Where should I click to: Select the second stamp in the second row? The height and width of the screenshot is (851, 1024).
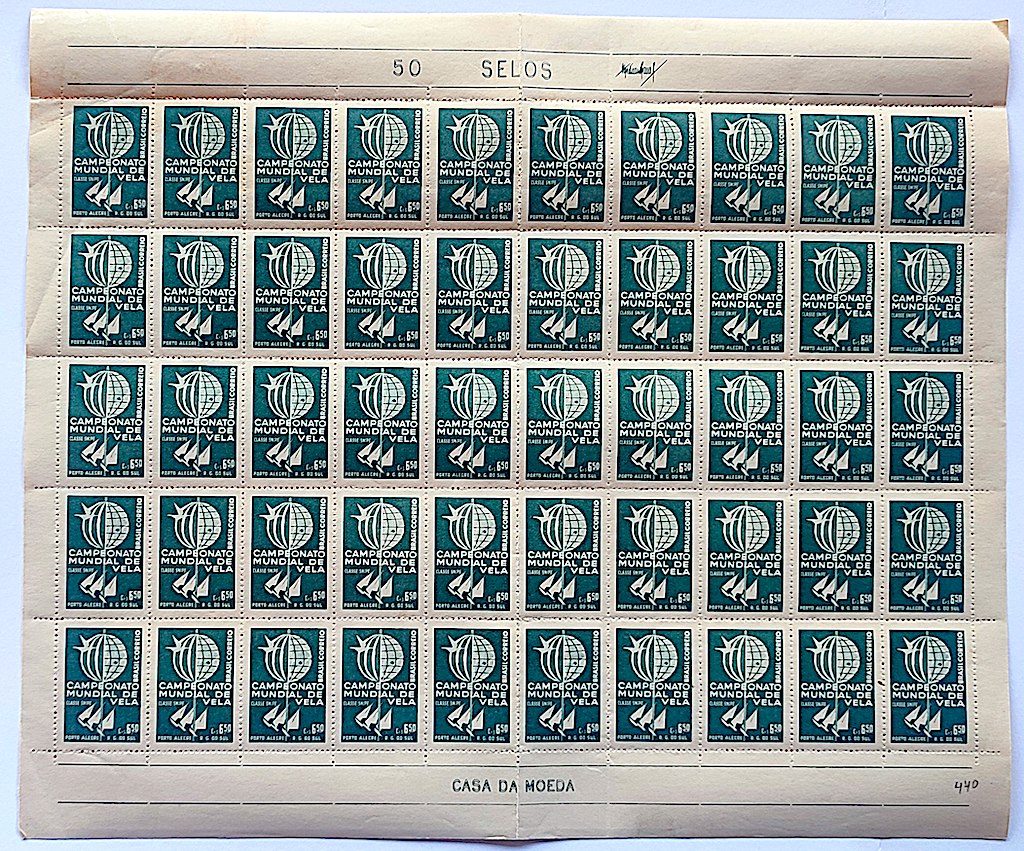coord(199,292)
